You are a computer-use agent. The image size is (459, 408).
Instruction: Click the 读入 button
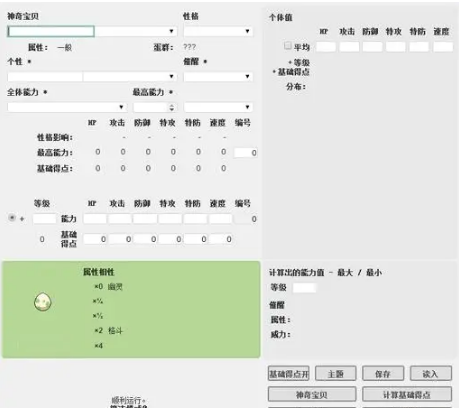pyautogui.click(x=431, y=374)
